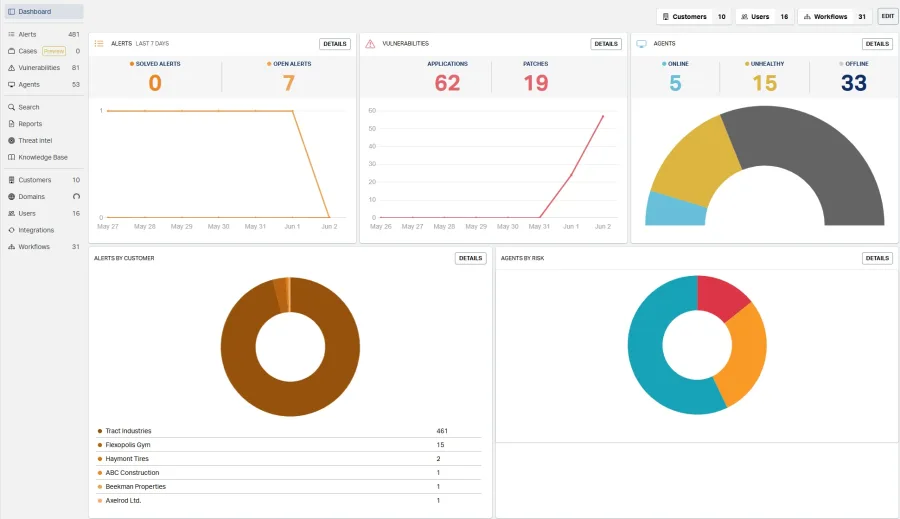Screen dimensions: 900x519
Task: Click the Cases briefcase icon in sidebar
Action: click(11, 51)
